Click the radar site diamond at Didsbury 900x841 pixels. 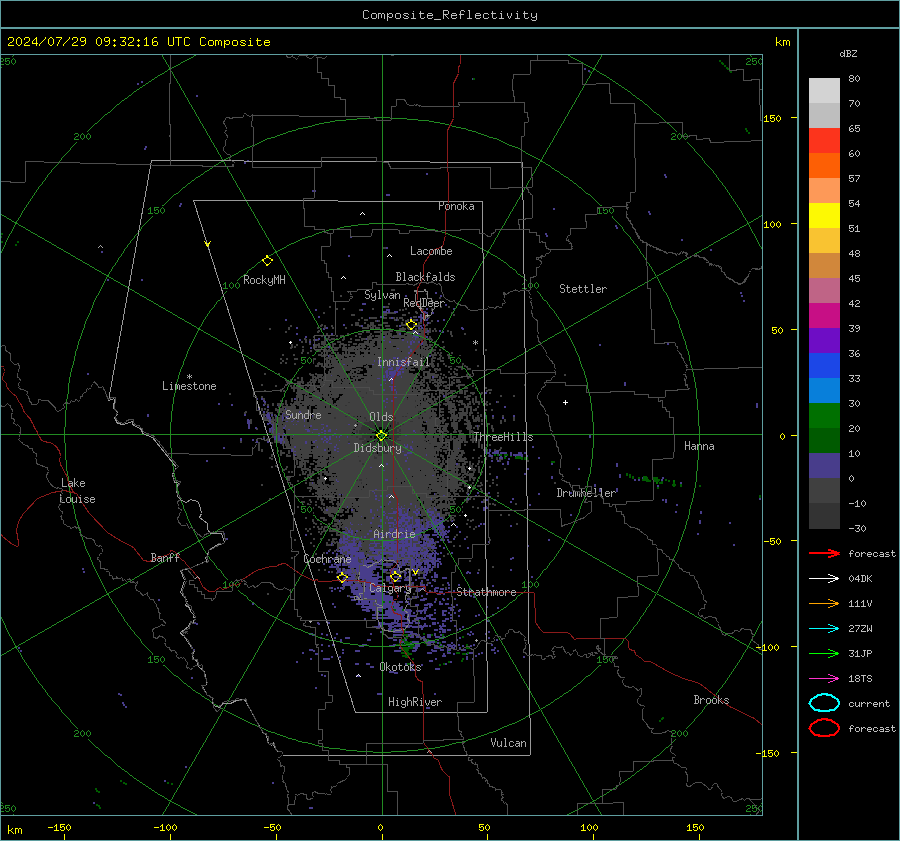[382, 436]
